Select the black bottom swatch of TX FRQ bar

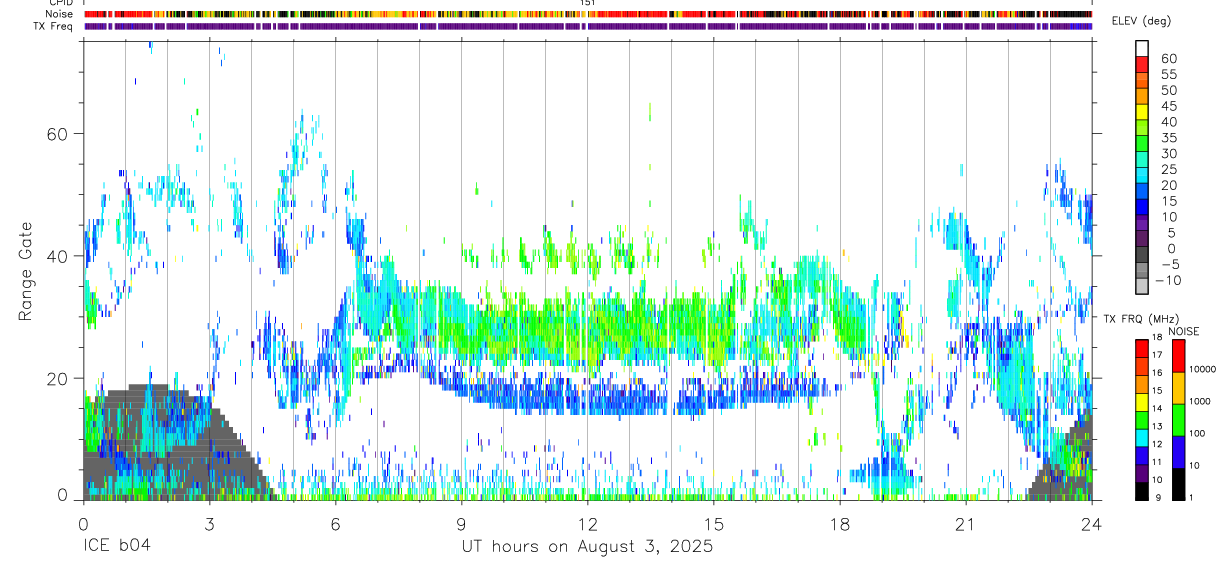point(1141,491)
